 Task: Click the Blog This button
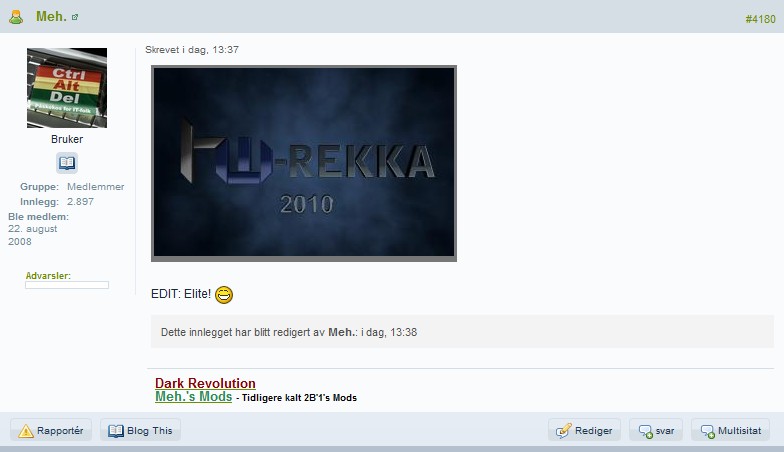[140, 430]
